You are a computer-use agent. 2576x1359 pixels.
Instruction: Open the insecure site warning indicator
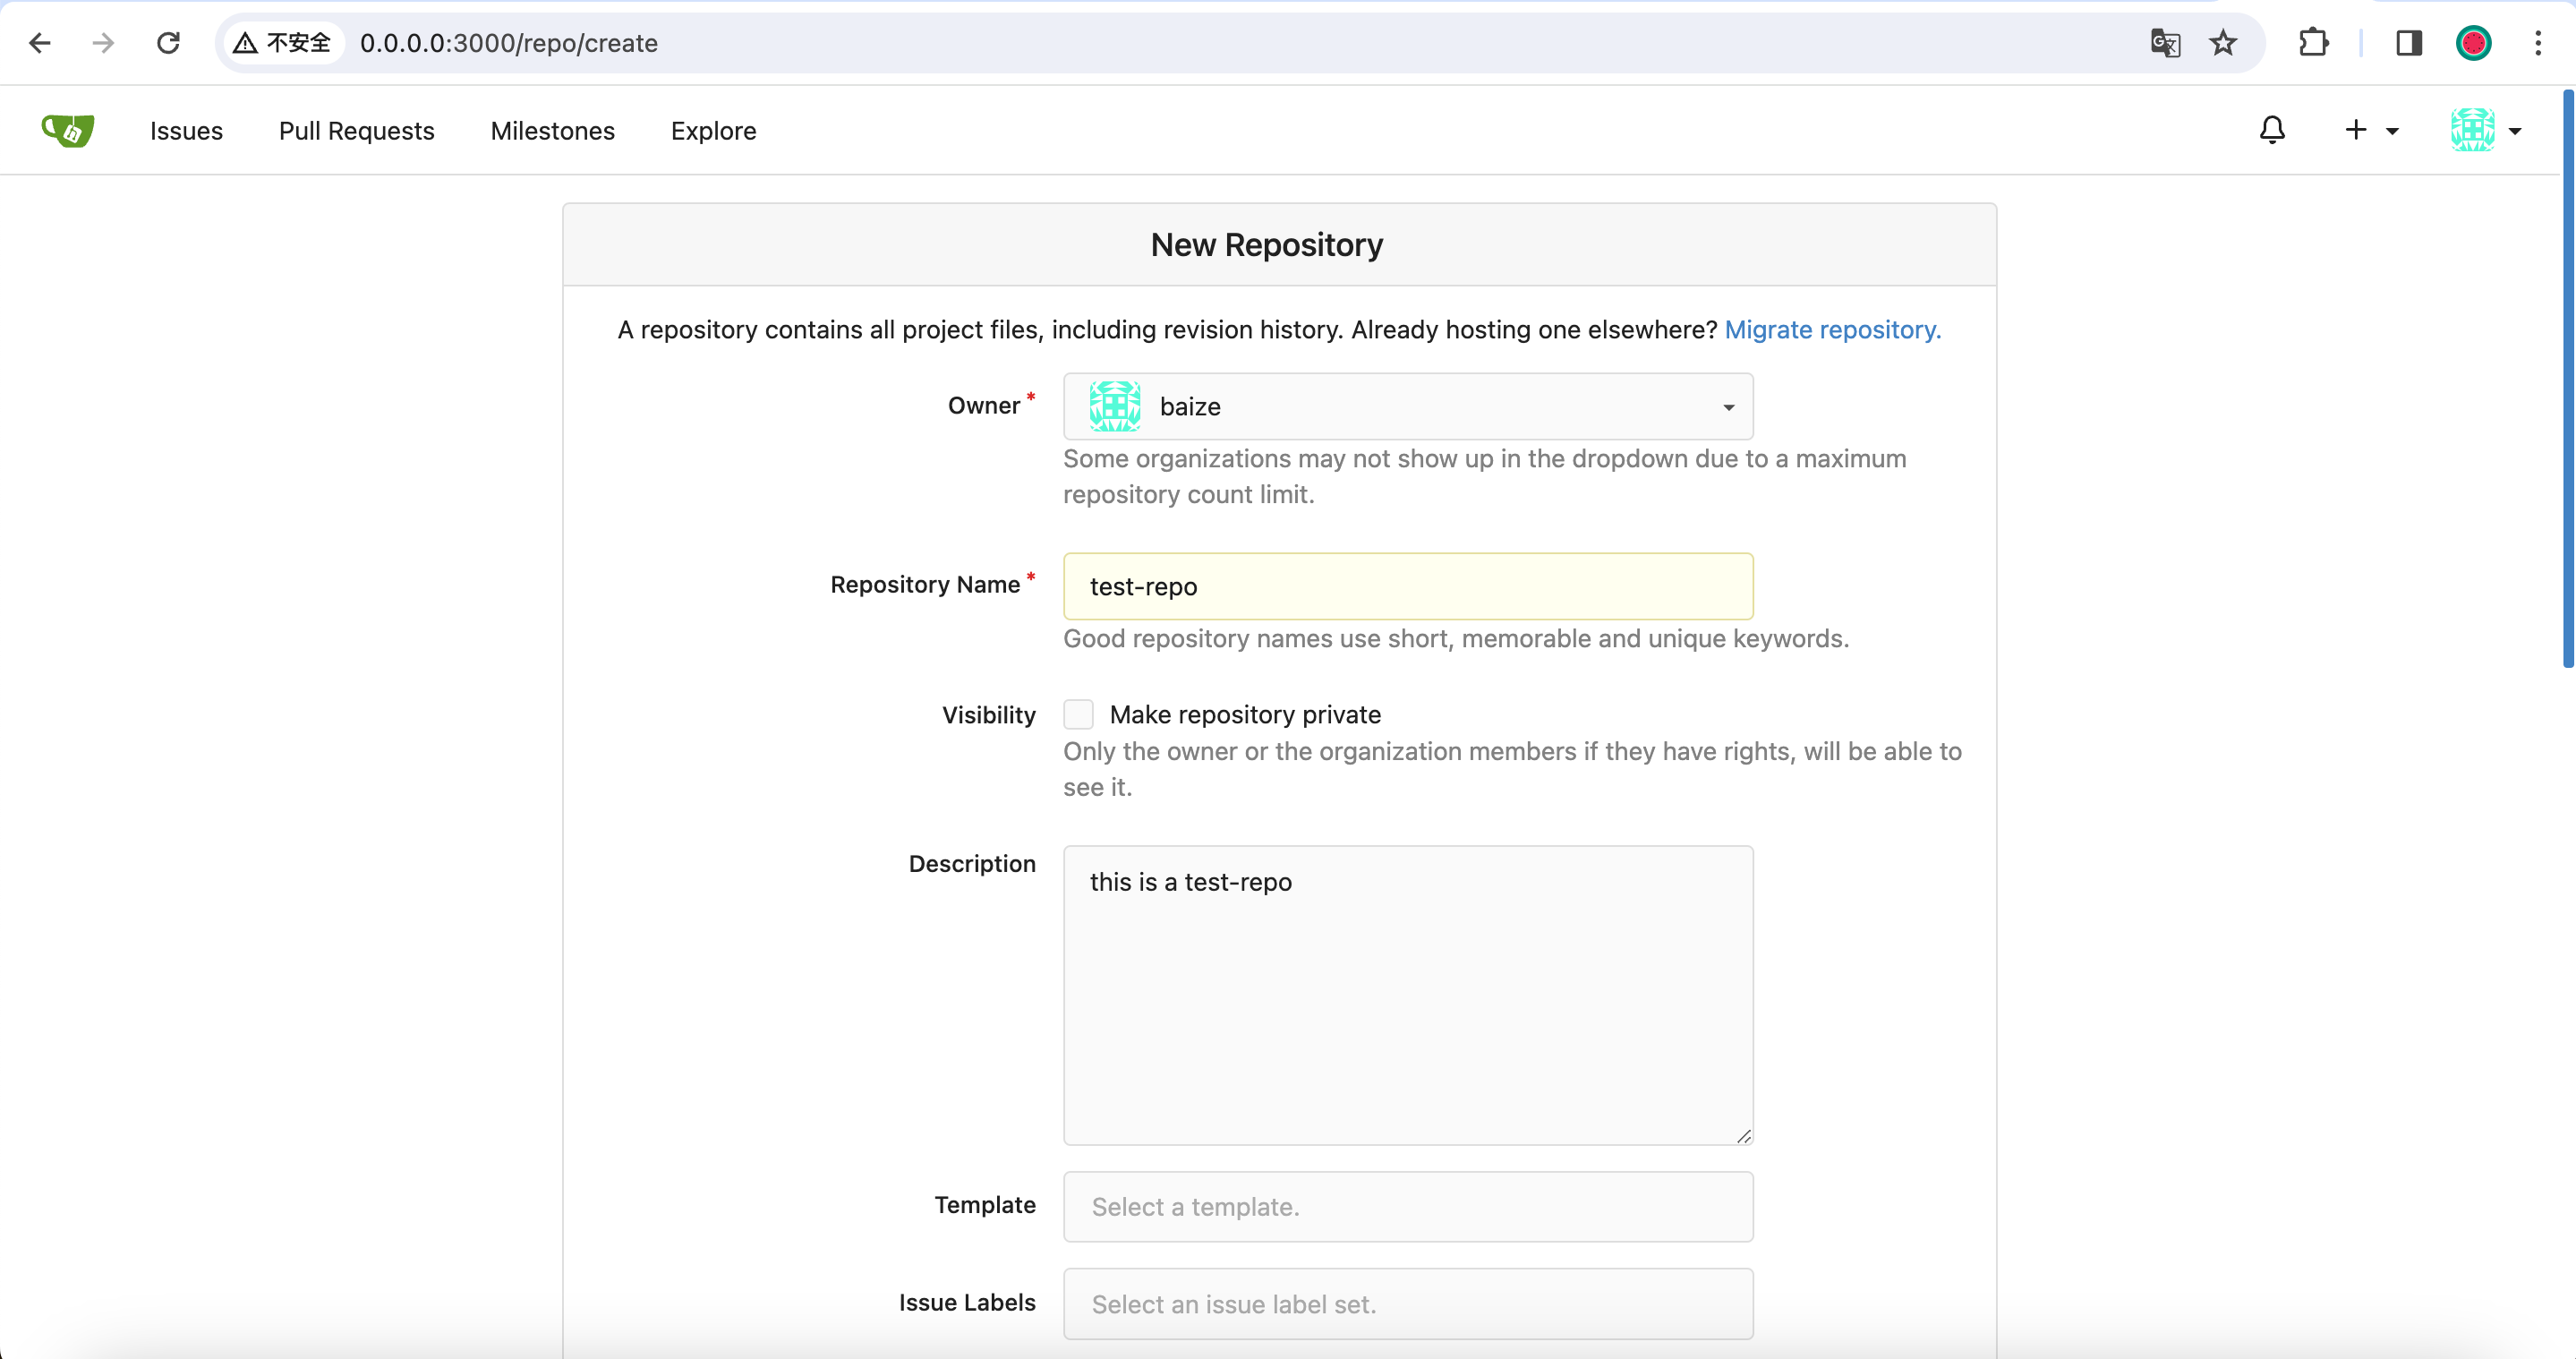click(x=282, y=43)
